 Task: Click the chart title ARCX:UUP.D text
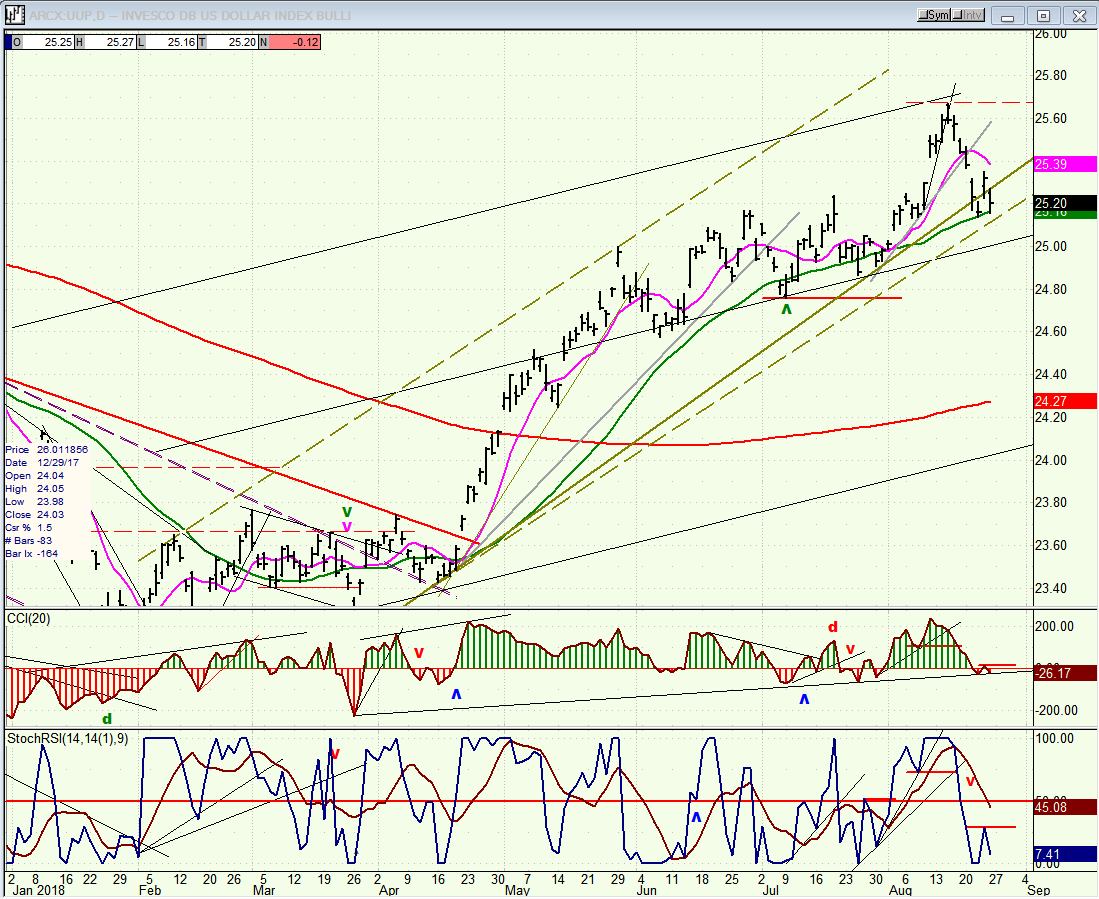[191, 15]
